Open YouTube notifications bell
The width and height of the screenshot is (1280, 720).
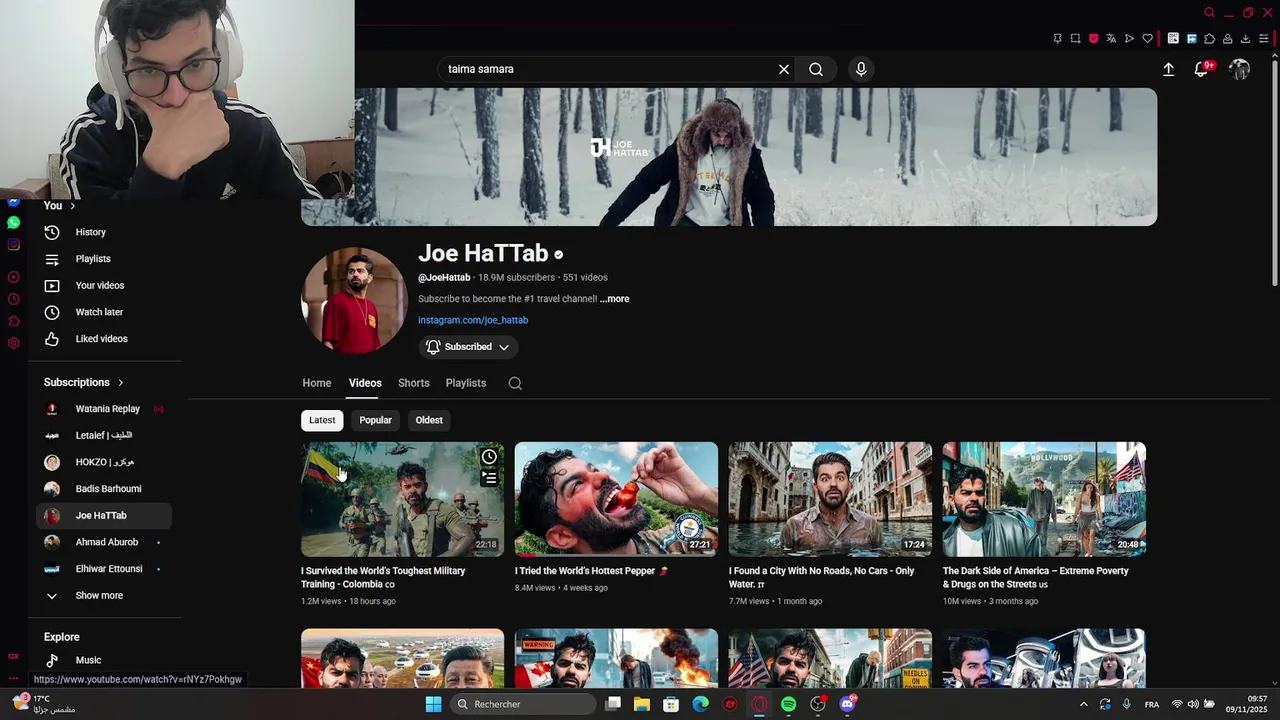tap(1201, 69)
